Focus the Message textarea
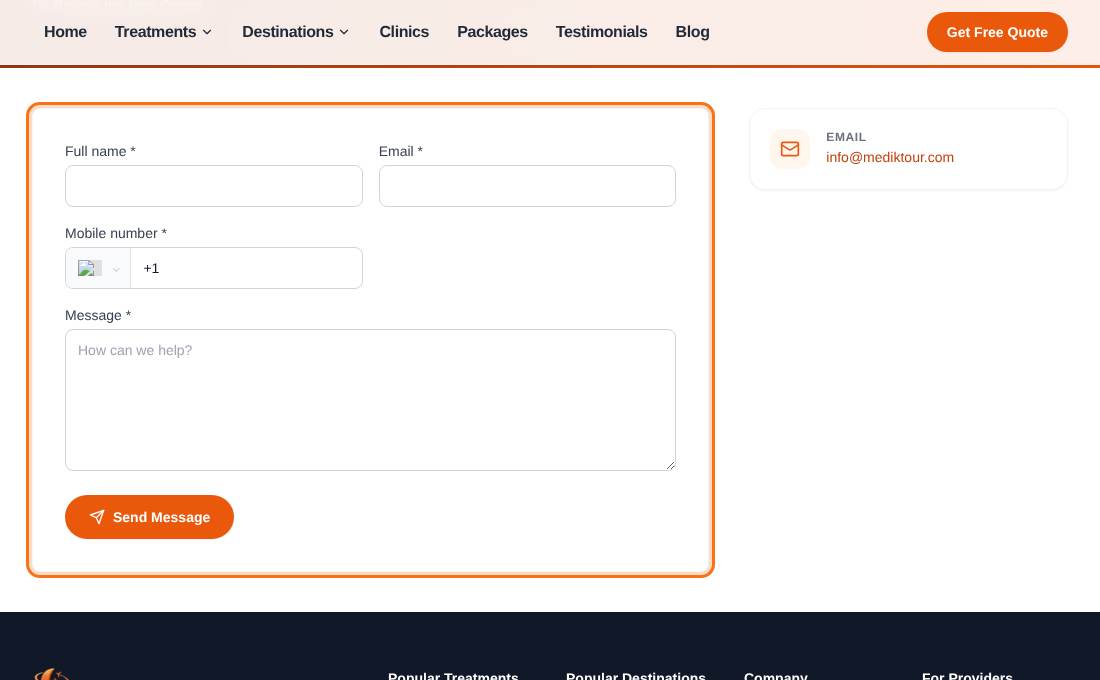 pos(370,400)
